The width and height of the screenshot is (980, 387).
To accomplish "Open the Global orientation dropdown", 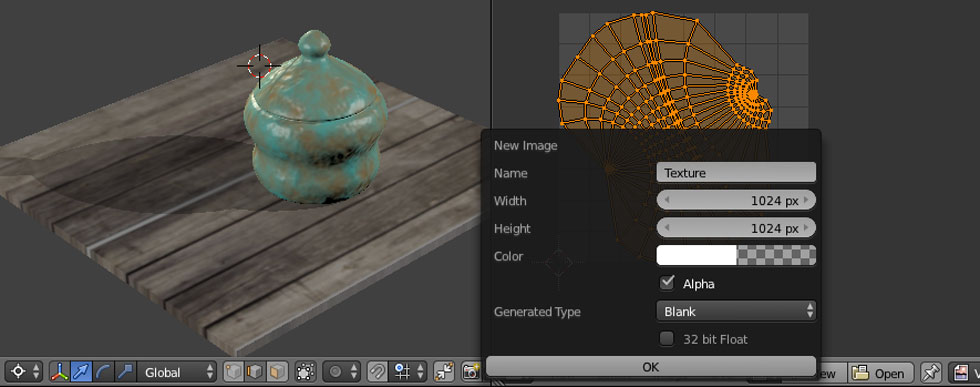I will (177, 373).
